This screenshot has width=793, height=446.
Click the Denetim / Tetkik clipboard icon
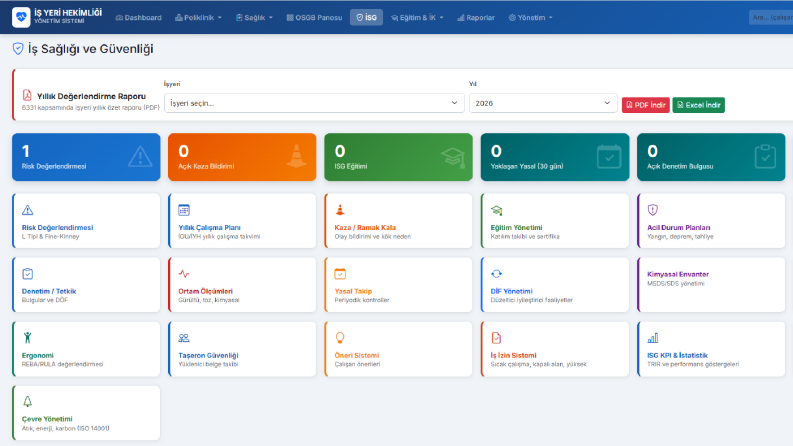[x=27, y=274]
